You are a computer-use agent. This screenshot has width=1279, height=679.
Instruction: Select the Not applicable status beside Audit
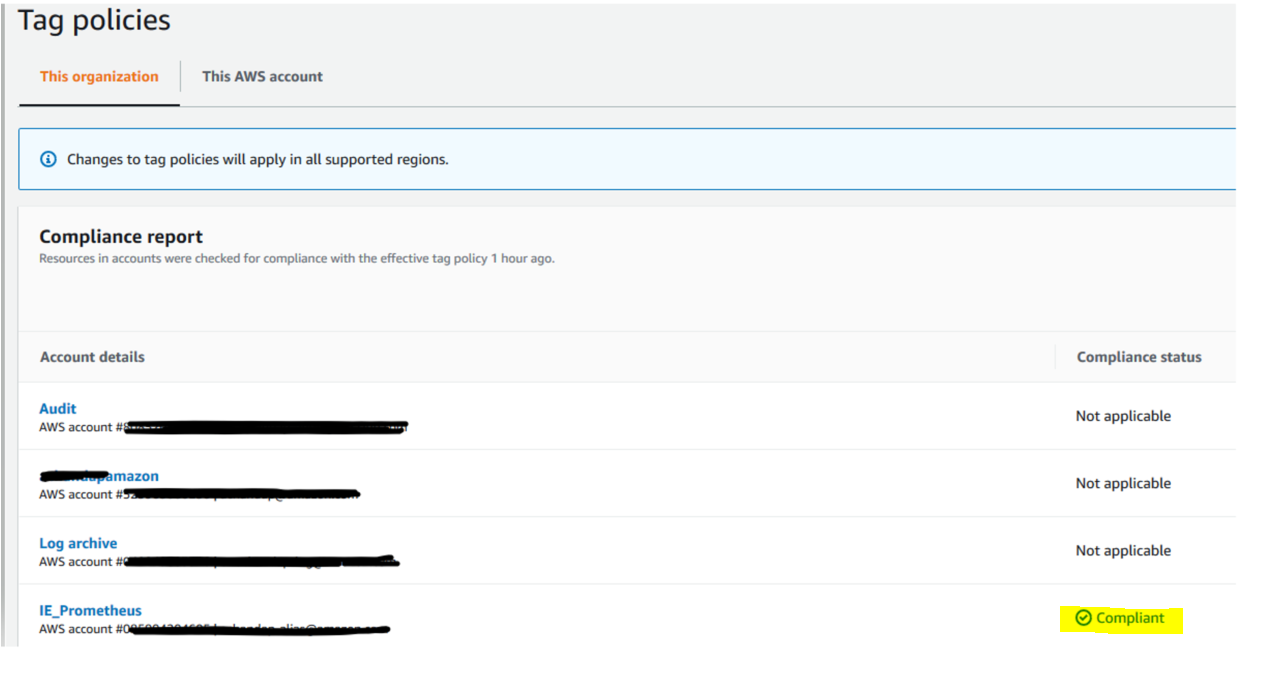(1122, 415)
